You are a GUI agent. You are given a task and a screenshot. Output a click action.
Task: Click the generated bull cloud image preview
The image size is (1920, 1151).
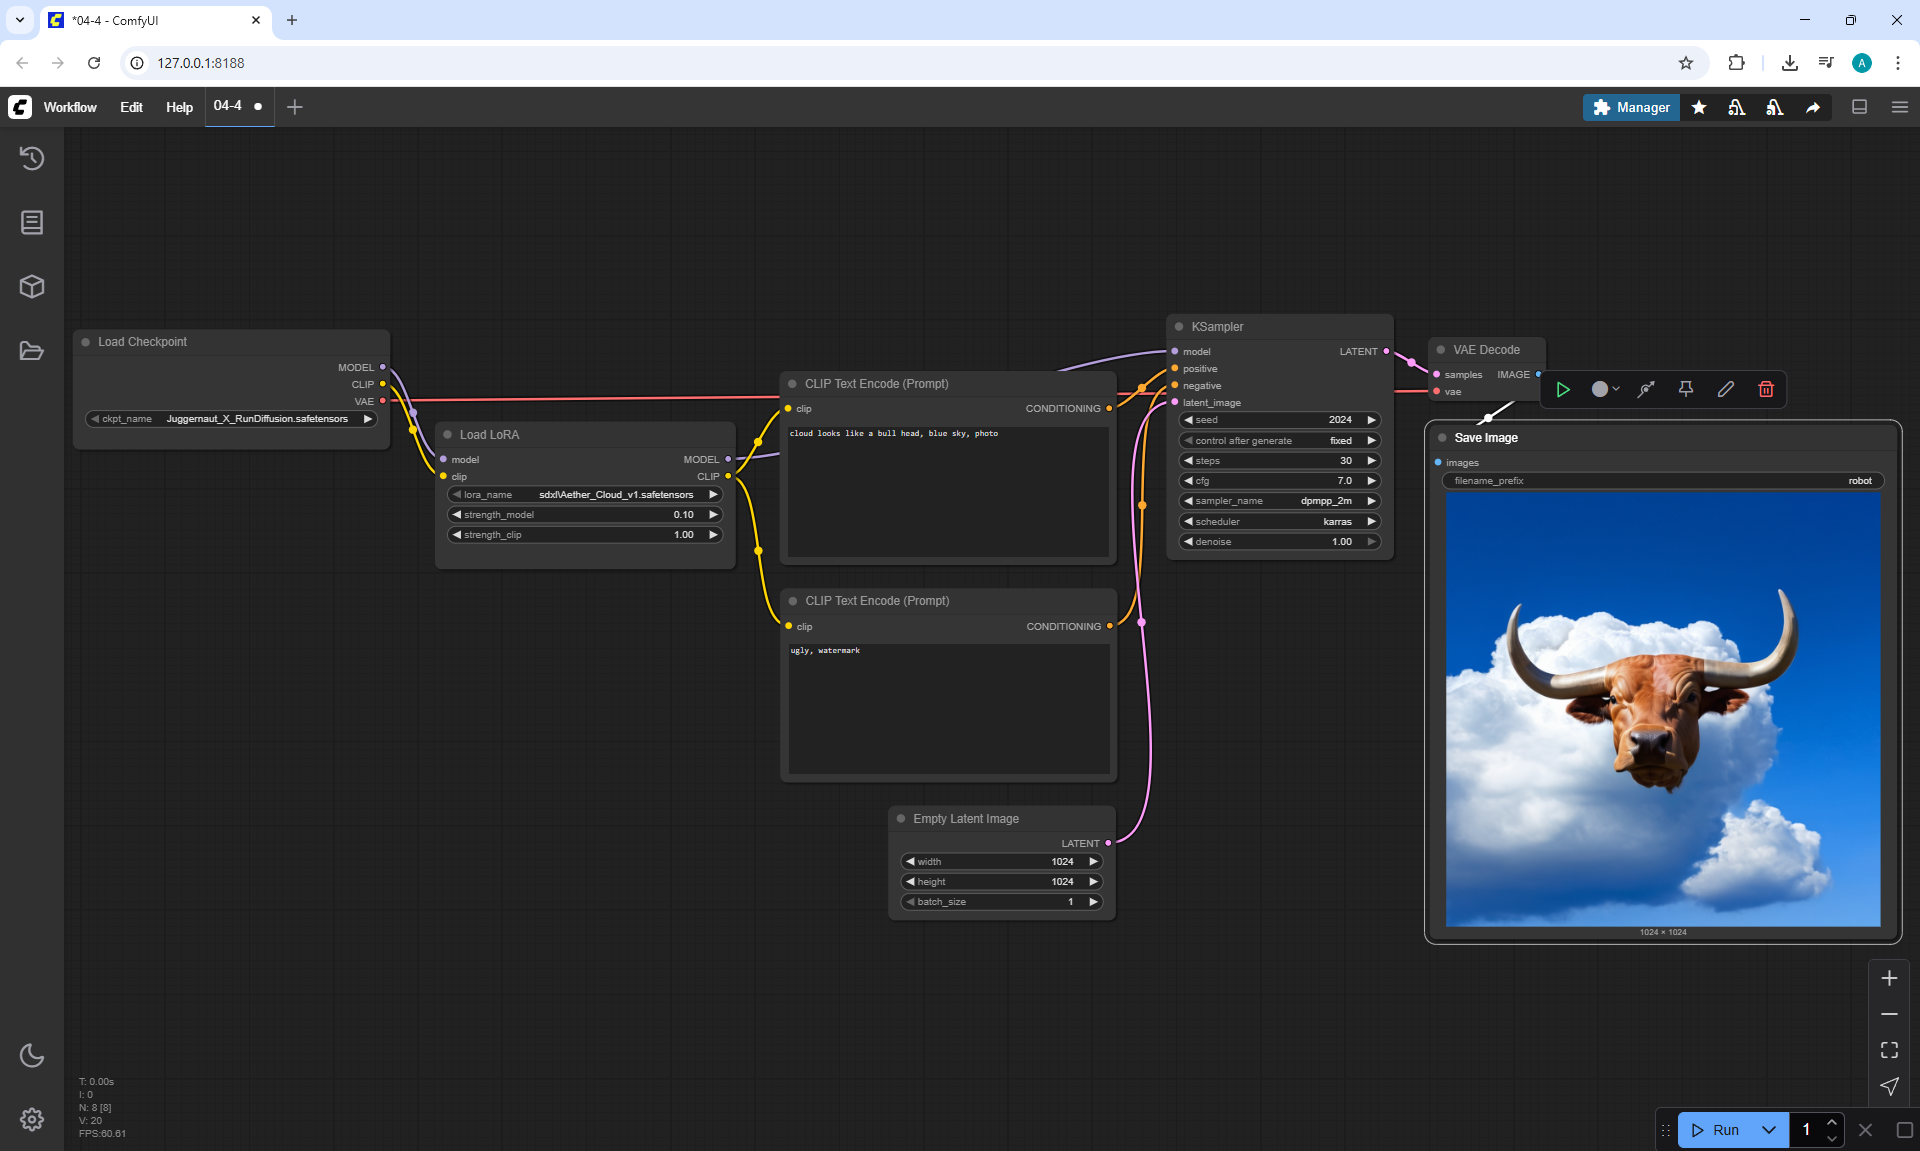pyautogui.click(x=1662, y=709)
